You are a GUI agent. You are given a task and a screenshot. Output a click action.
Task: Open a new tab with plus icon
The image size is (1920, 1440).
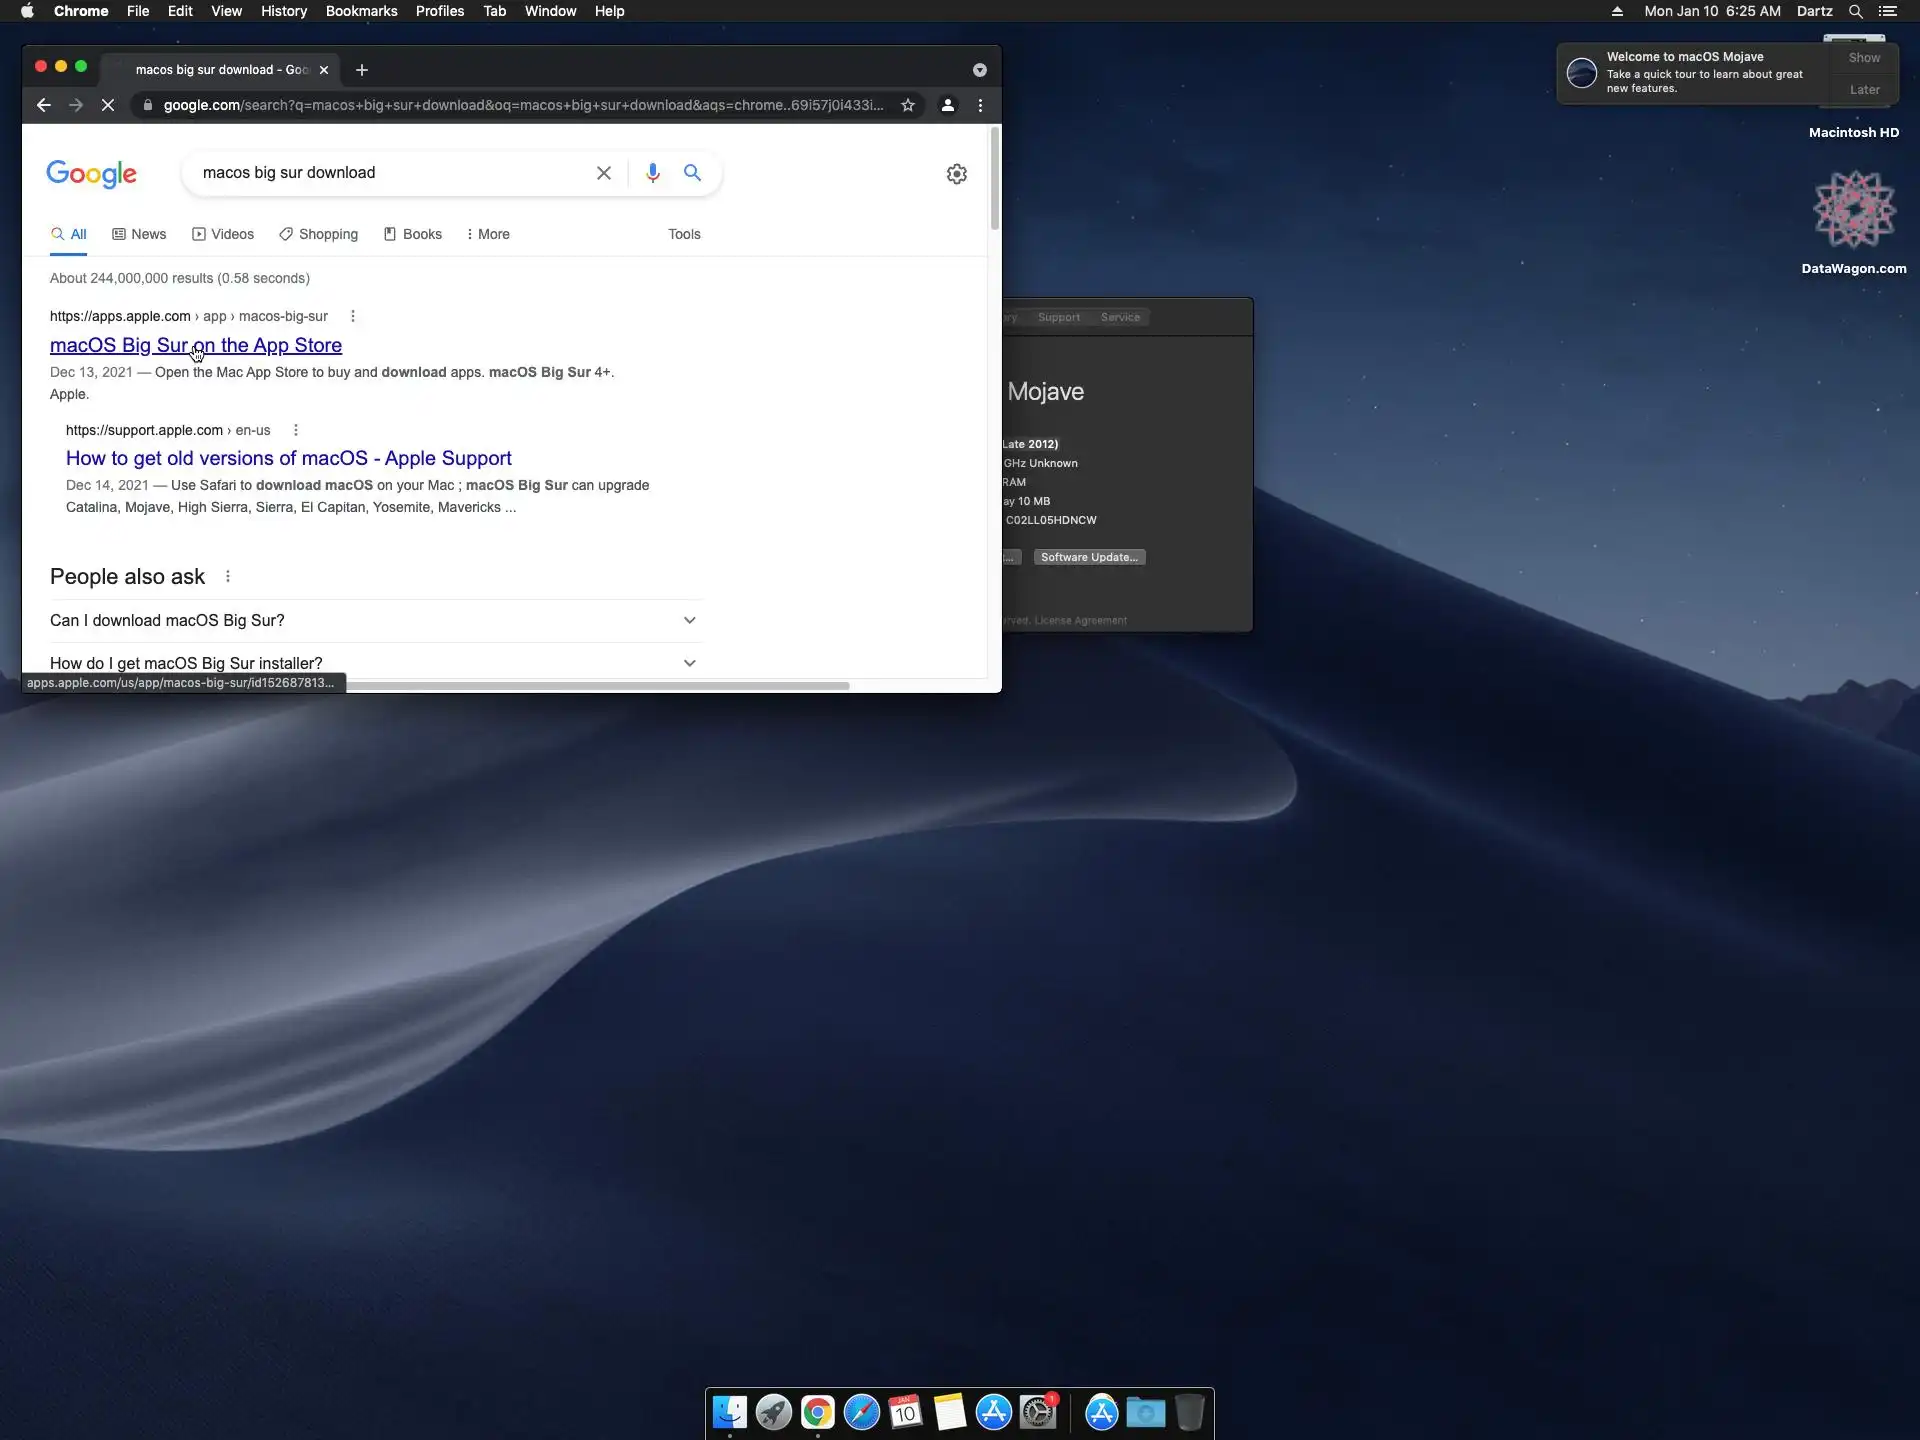[x=362, y=70]
